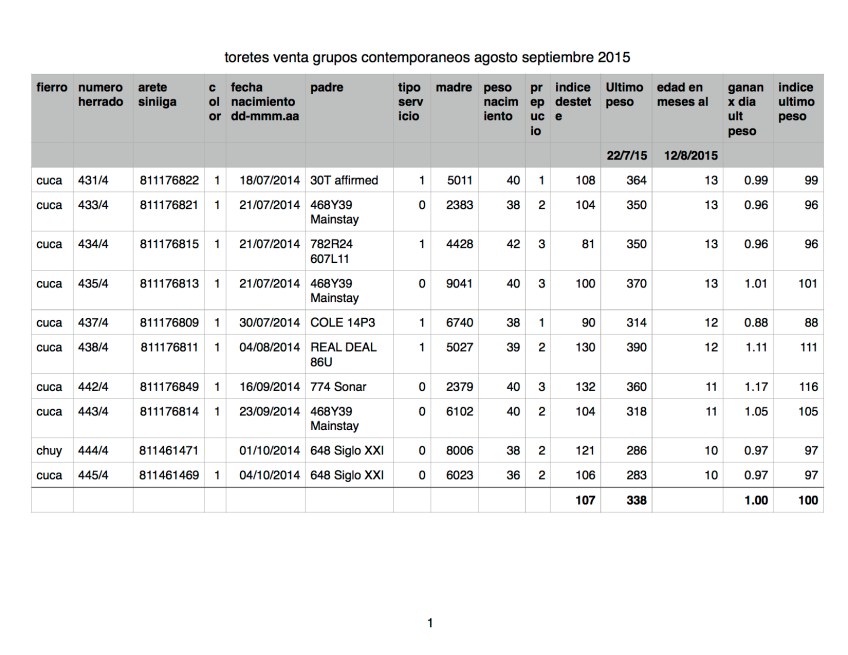Click the '30T affirmed' padre cell
This screenshot has height=655, width=848.
point(344,180)
